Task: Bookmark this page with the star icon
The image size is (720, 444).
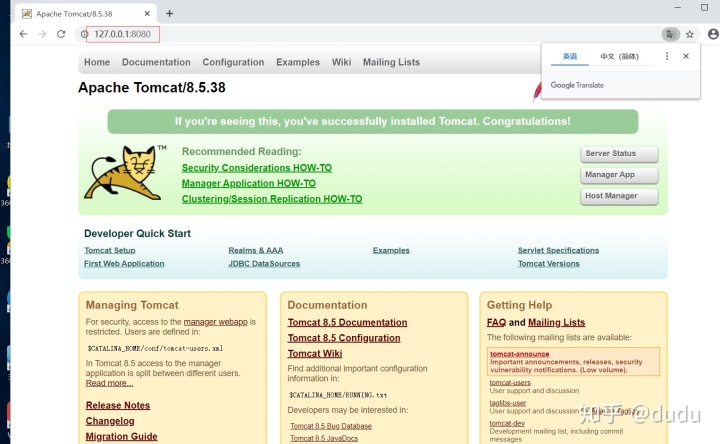Action: point(690,34)
